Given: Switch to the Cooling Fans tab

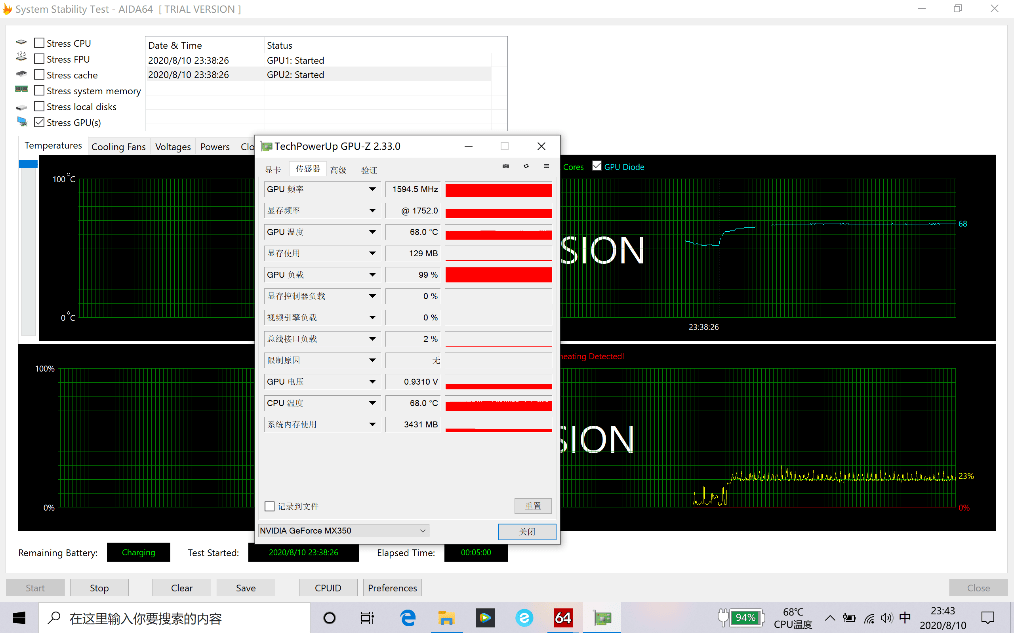Looking at the screenshot, I should point(118,147).
